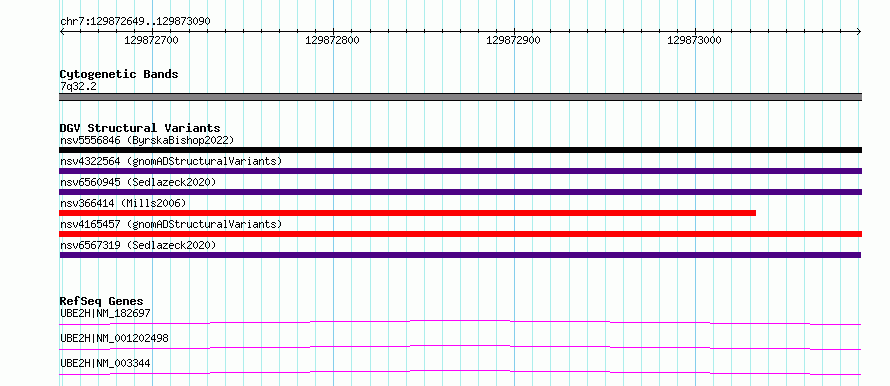Click ruler position label 129872900

(x=513, y=40)
